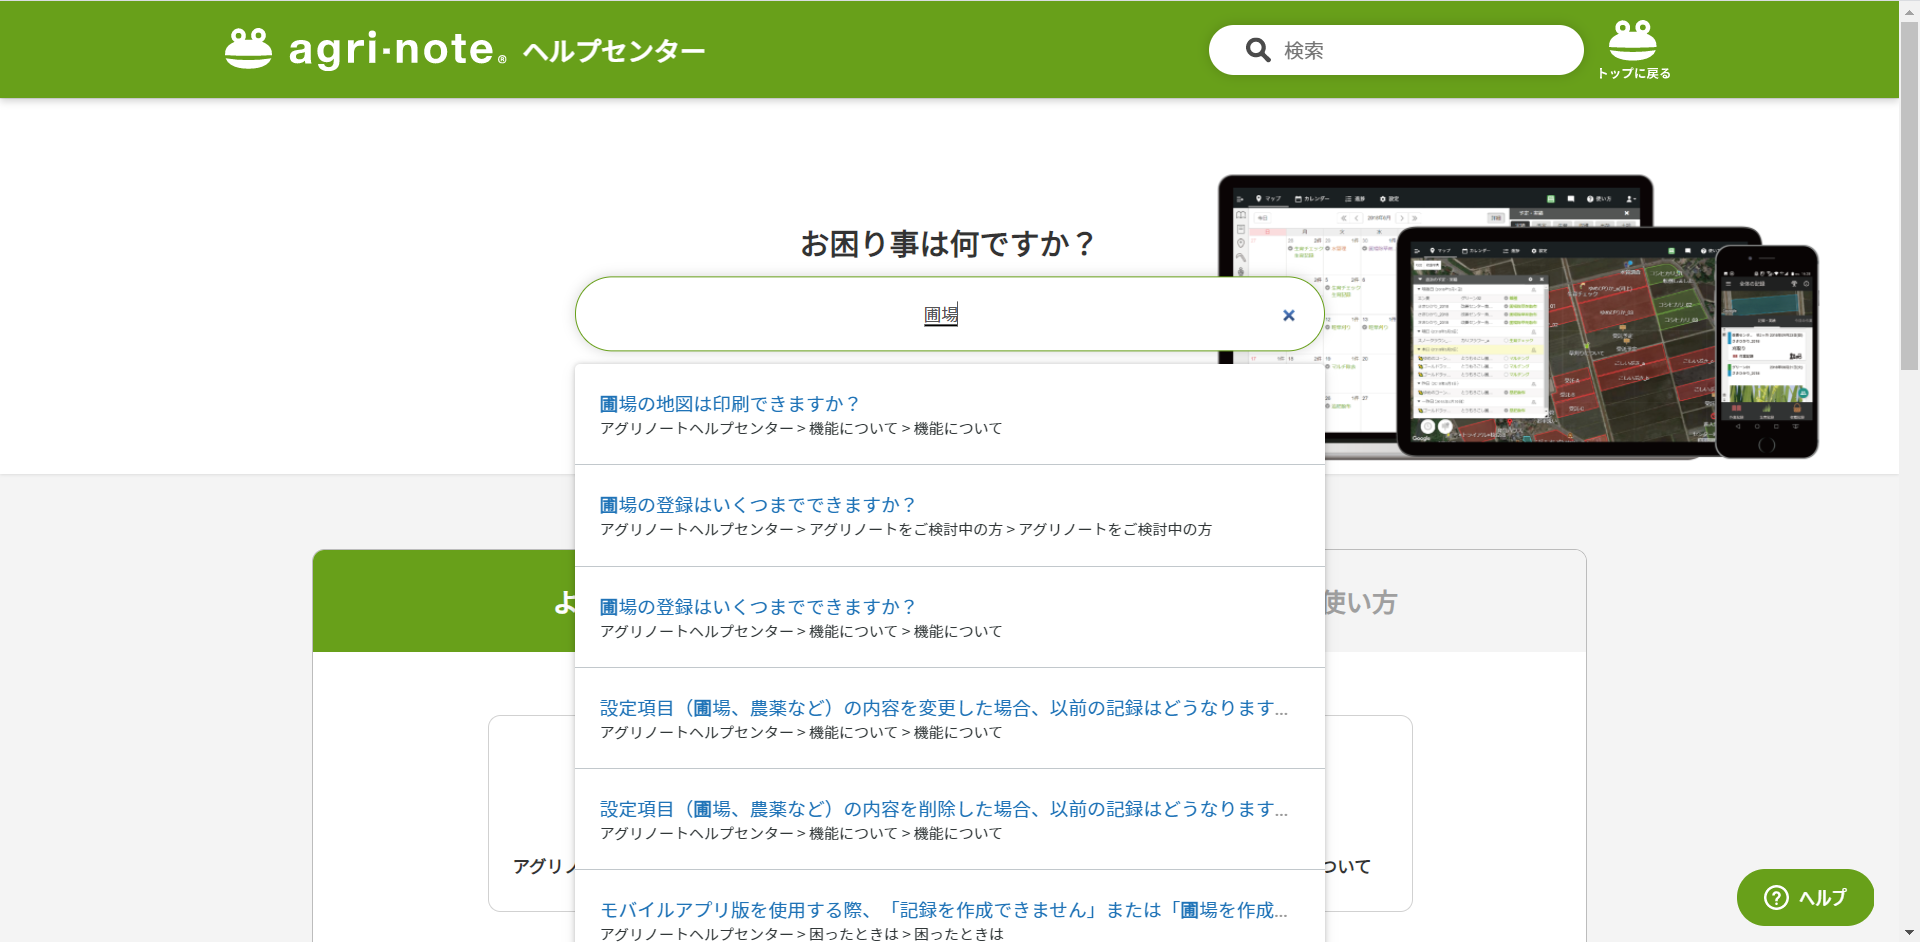Open result about 内容を変更した場合 records
The width and height of the screenshot is (1920, 942).
[944, 708]
